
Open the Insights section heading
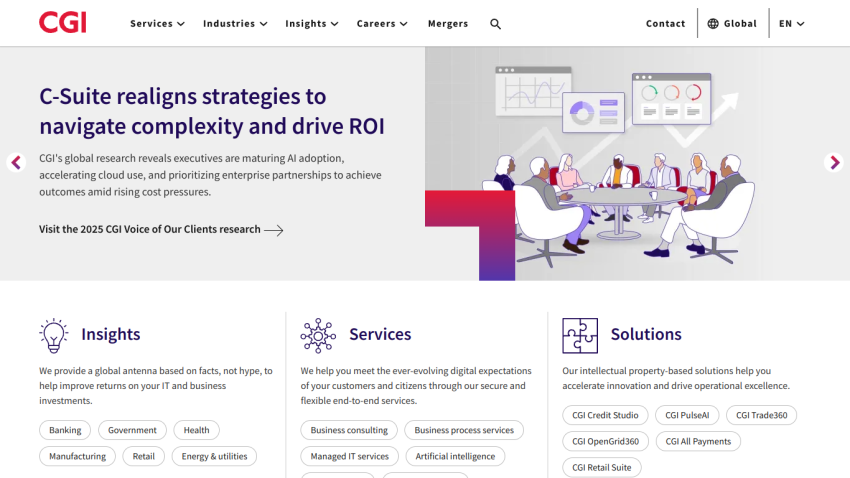pyautogui.click(x=111, y=334)
